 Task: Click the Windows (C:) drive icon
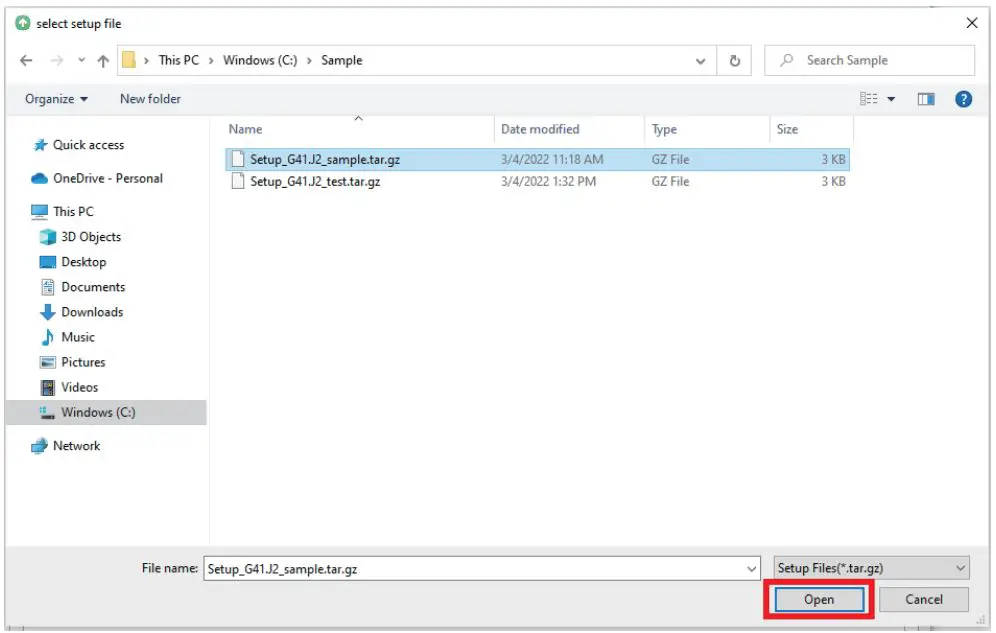[x=48, y=413]
